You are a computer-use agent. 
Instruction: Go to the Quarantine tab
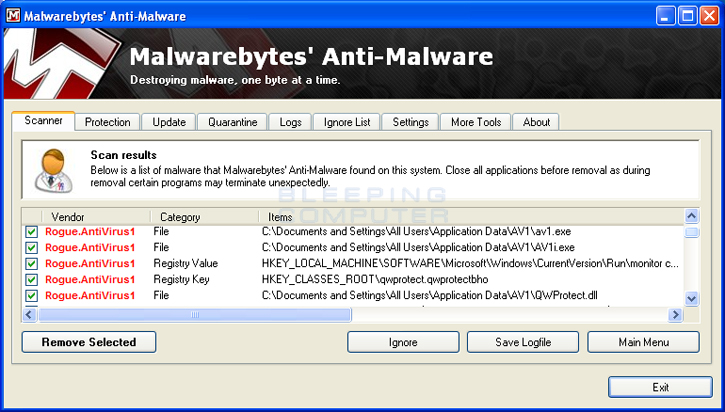click(232, 122)
